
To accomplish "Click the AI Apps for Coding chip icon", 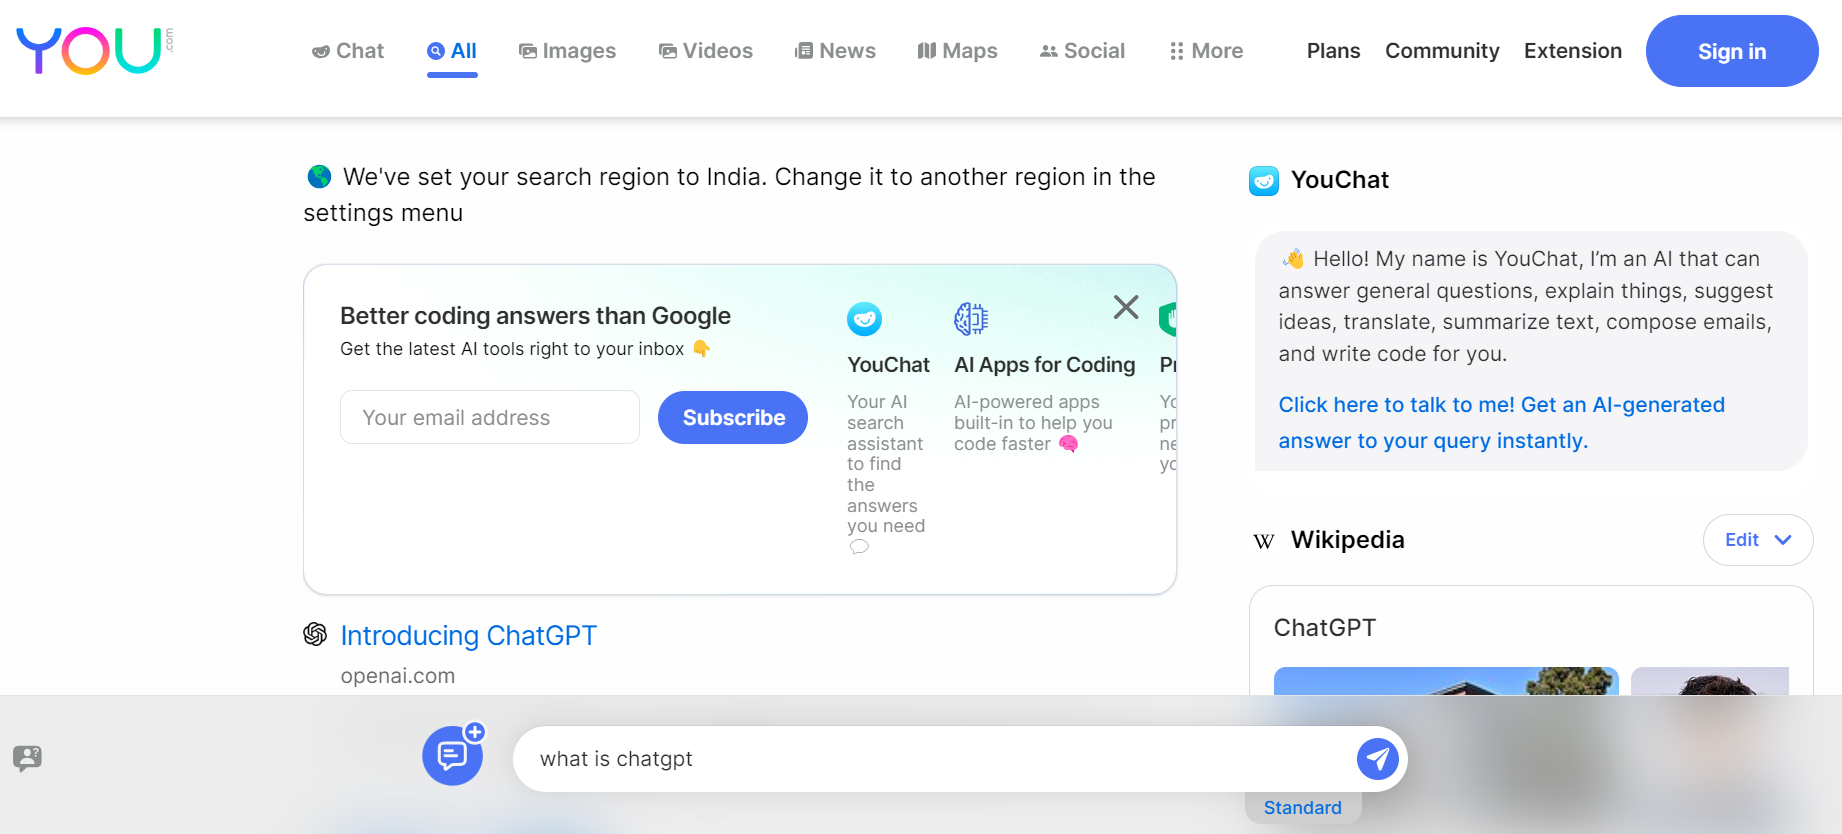I will 971,319.
